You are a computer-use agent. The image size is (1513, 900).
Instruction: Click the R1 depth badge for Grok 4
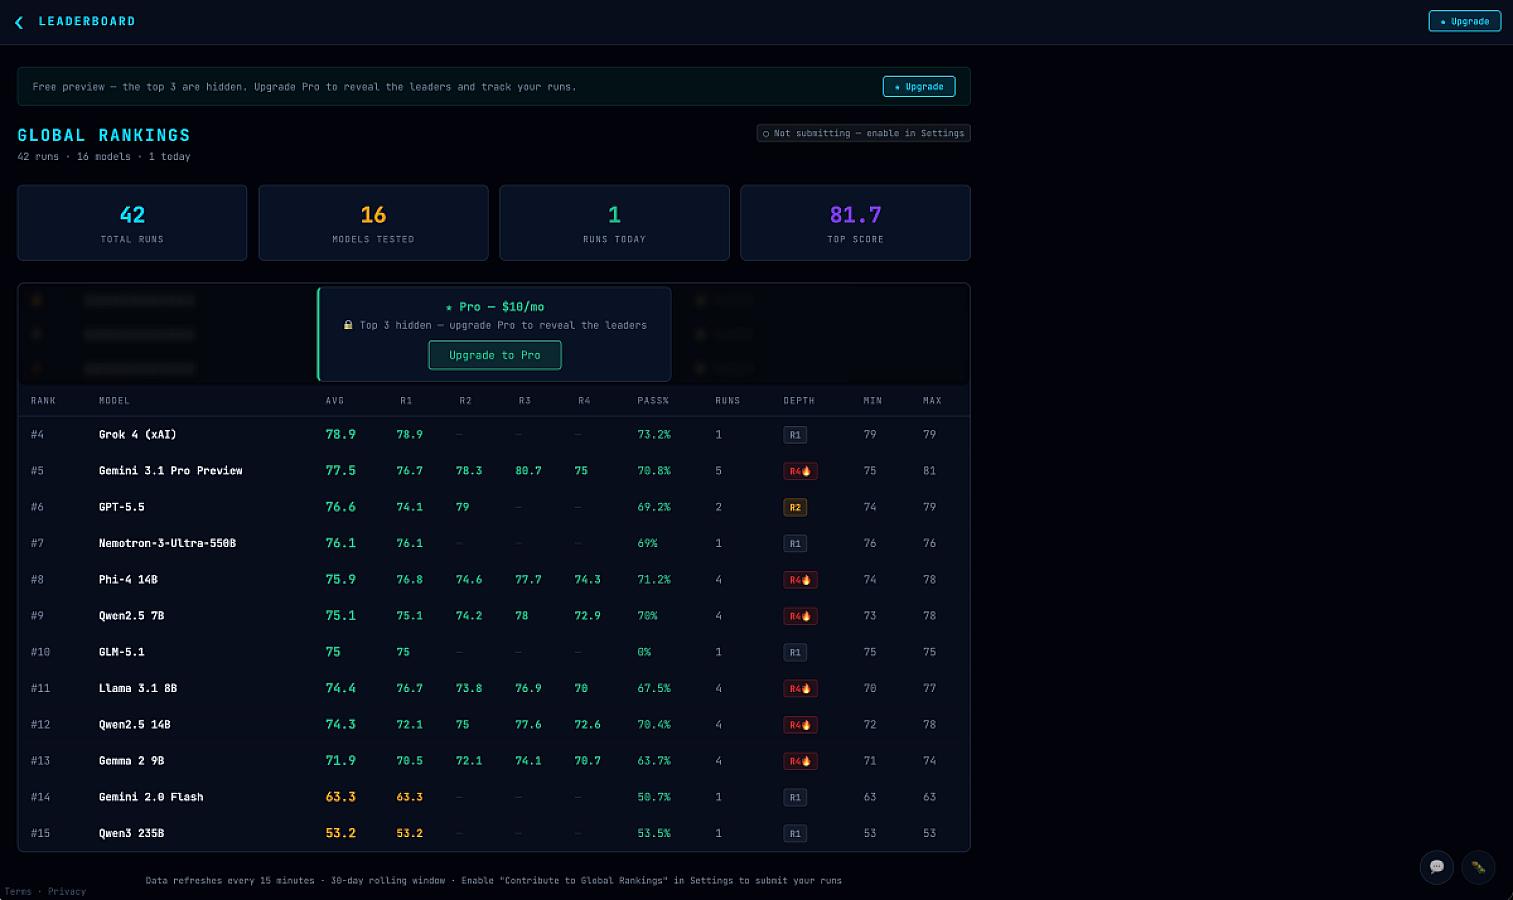click(795, 435)
